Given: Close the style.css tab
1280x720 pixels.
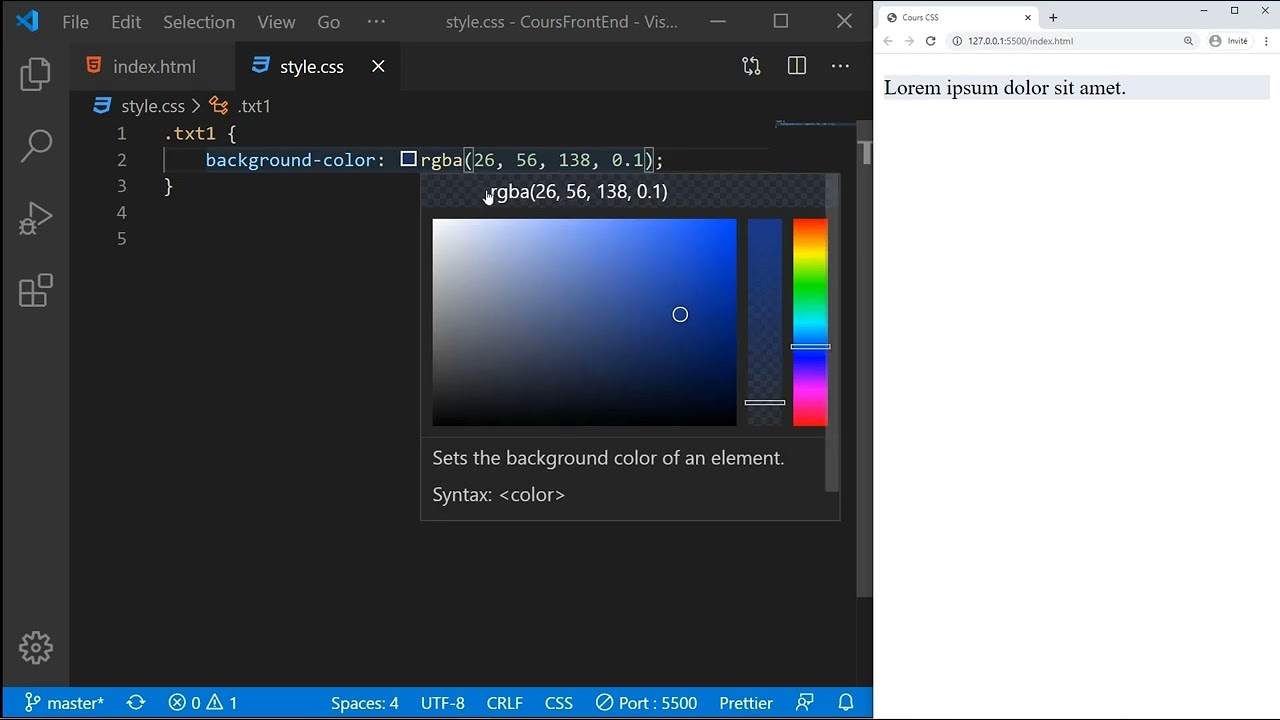Looking at the screenshot, I should click(x=378, y=66).
